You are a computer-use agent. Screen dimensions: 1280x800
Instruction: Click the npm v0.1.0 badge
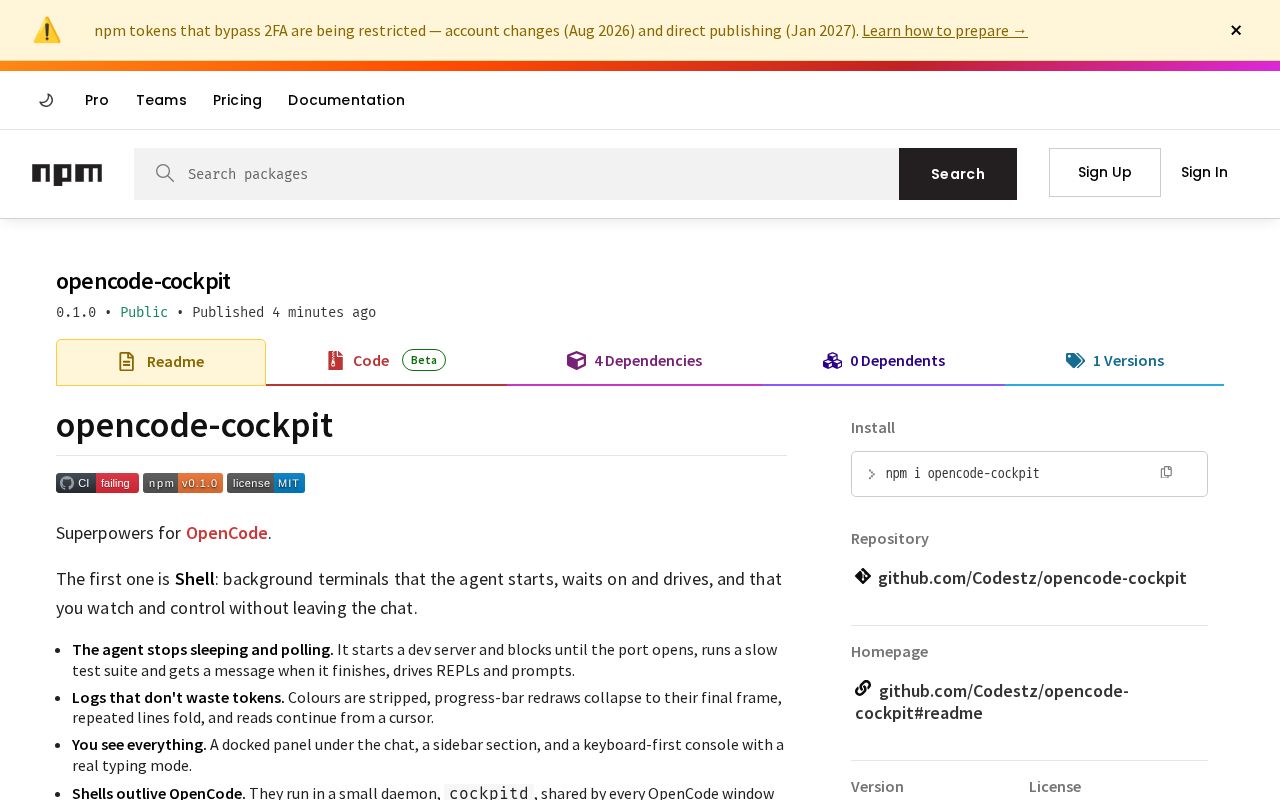183,483
